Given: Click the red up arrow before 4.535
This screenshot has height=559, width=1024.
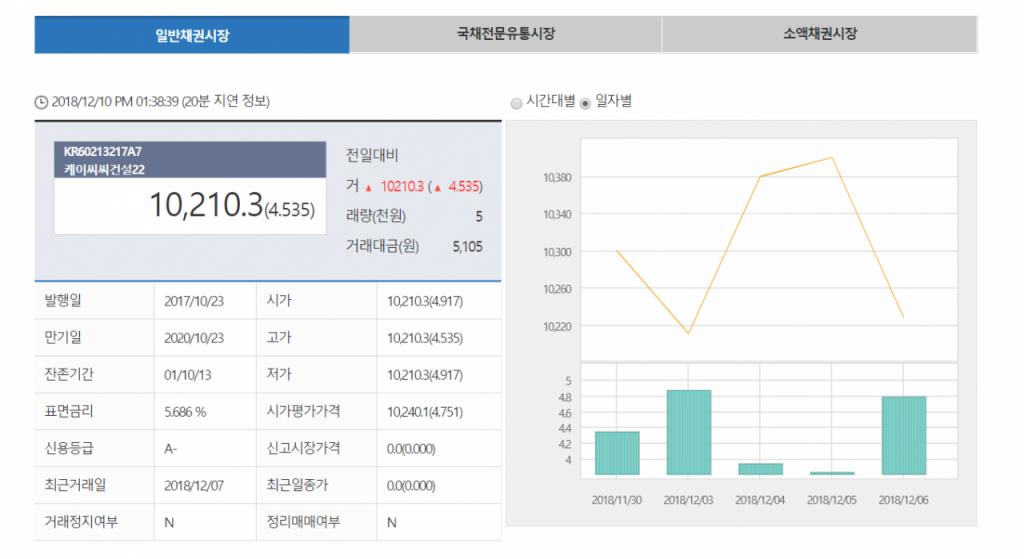Looking at the screenshot, I should (437, 187).
